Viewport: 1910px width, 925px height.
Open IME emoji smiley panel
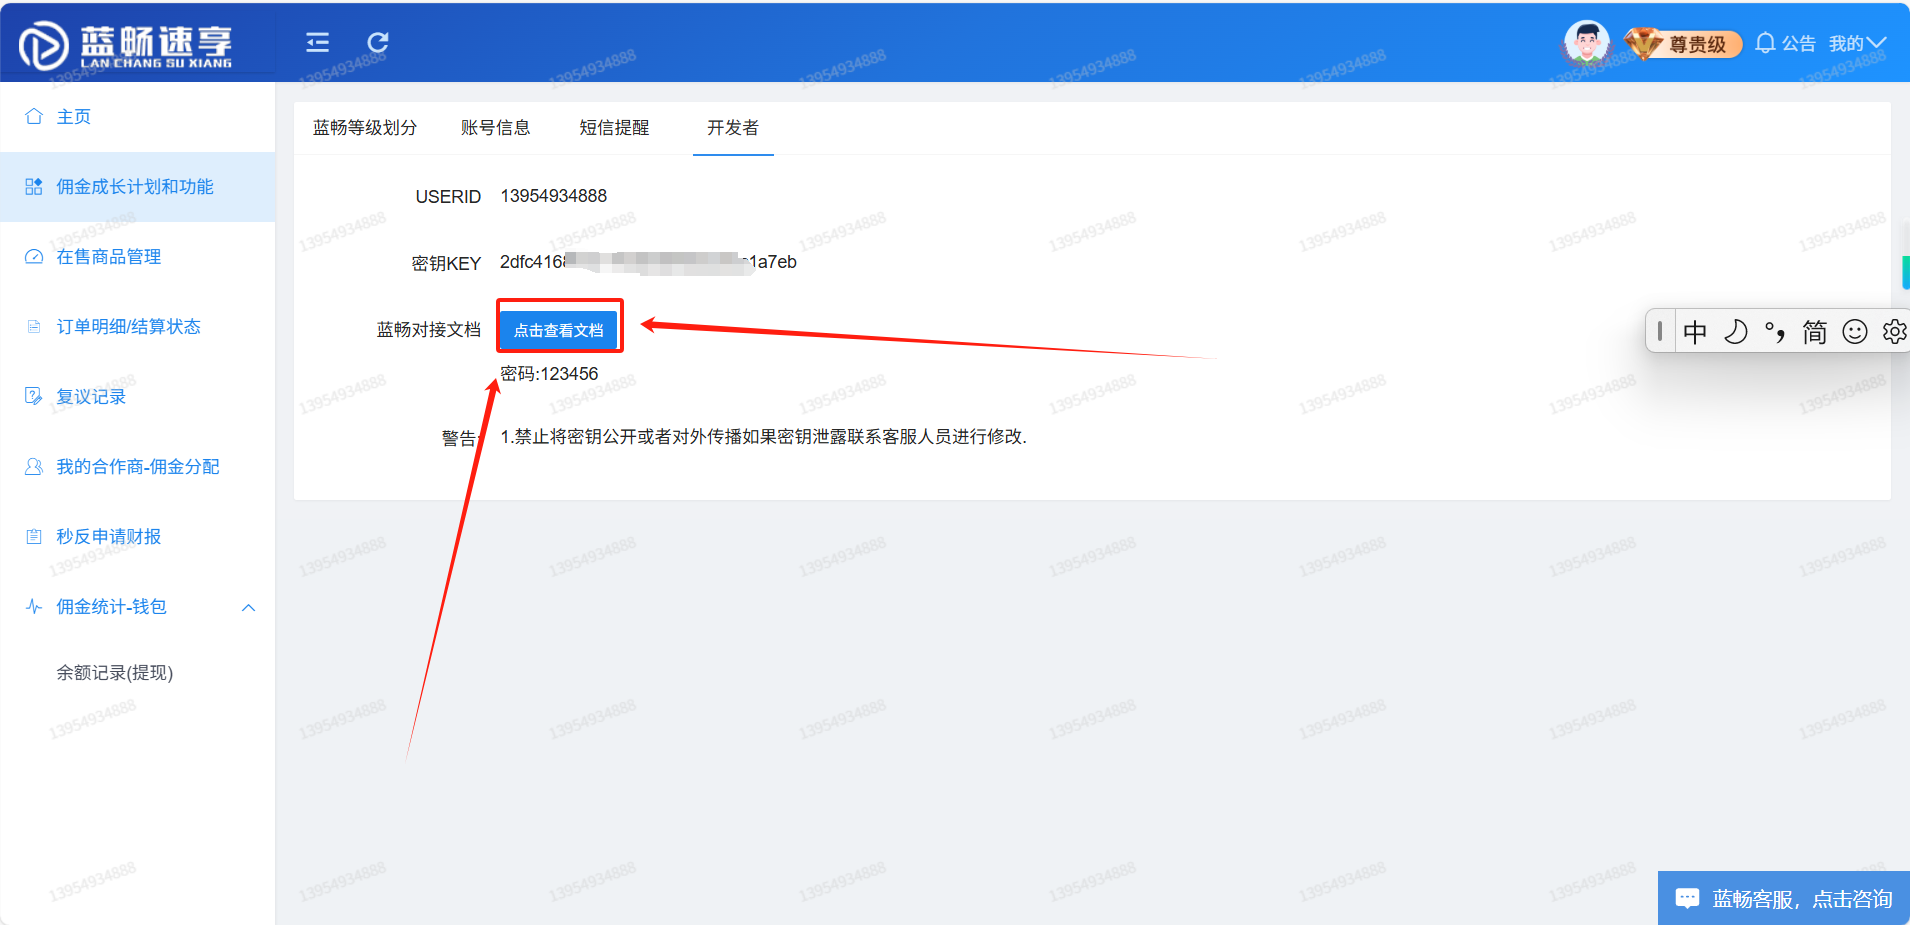click(x=1855, y=332)
